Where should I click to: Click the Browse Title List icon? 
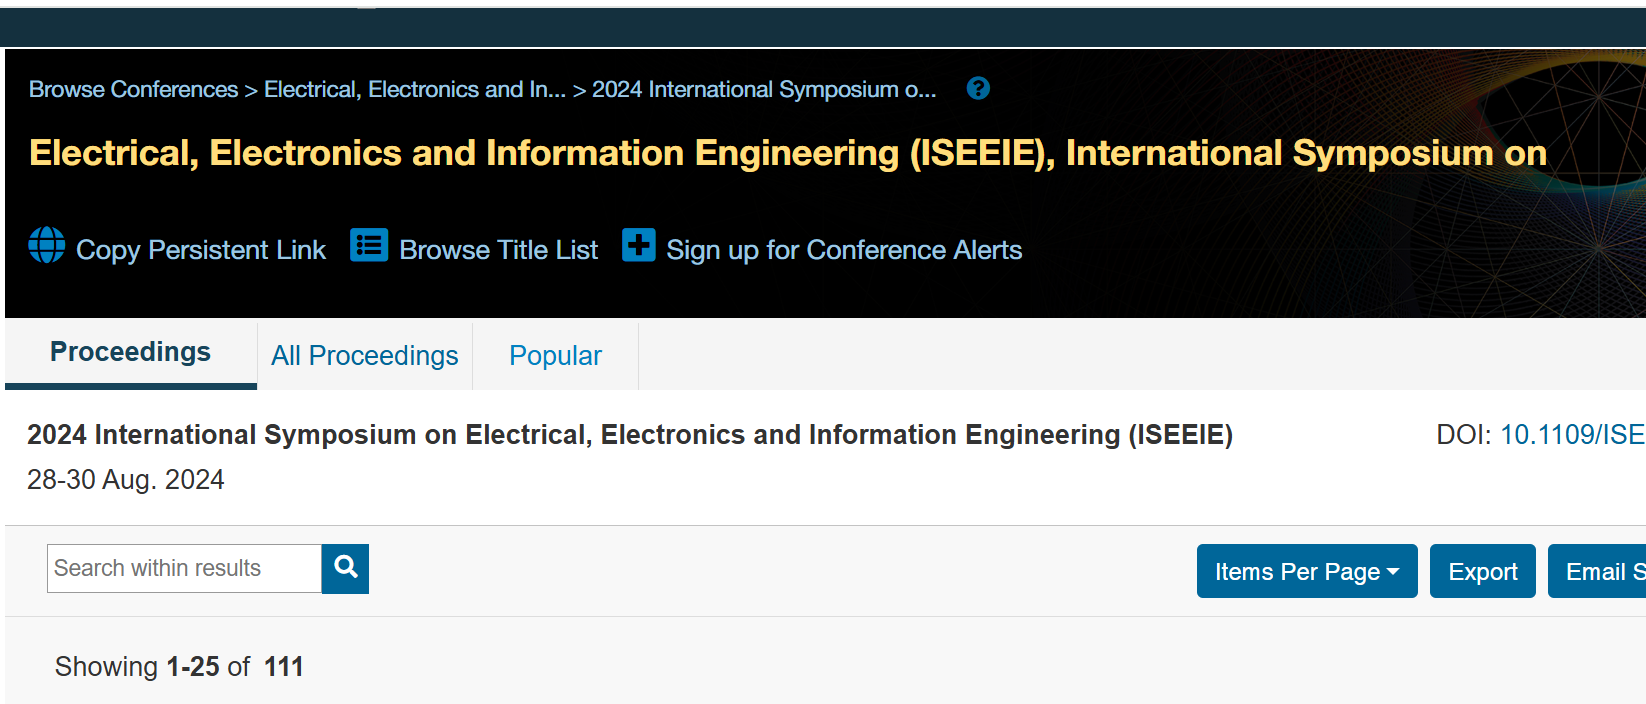(x=369, y=245)
